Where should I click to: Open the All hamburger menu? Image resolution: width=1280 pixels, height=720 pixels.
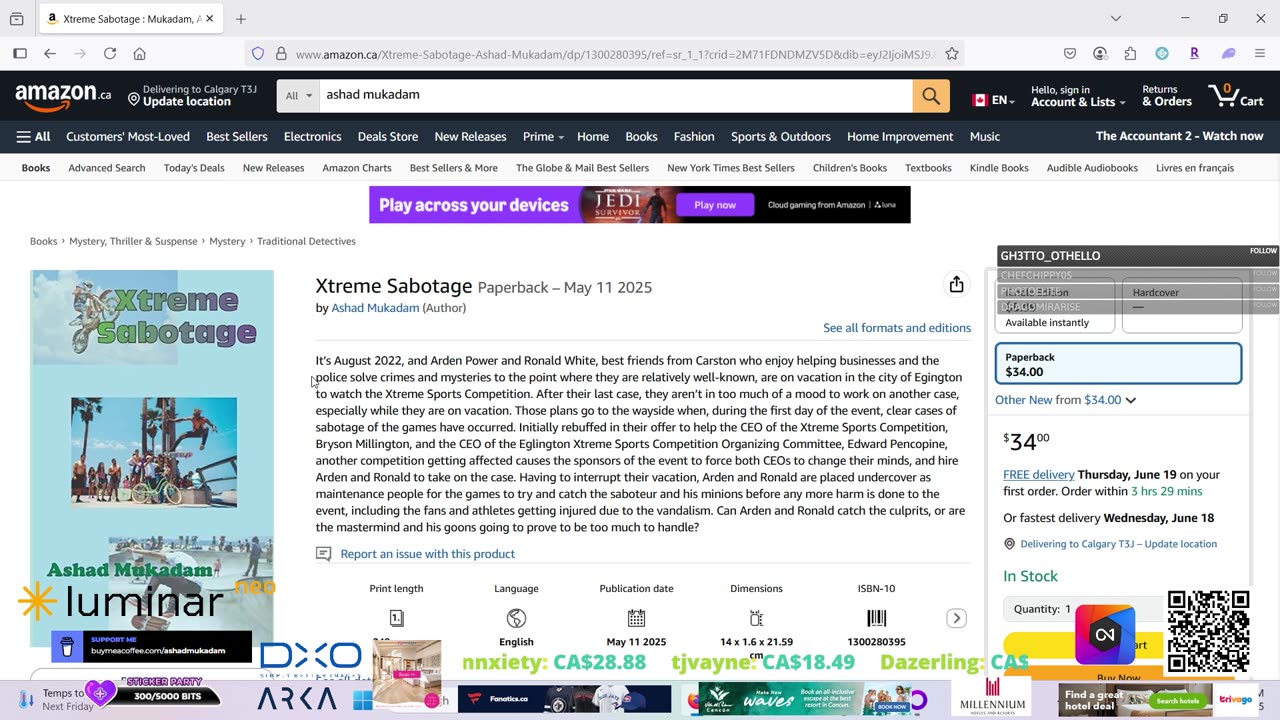33,137
